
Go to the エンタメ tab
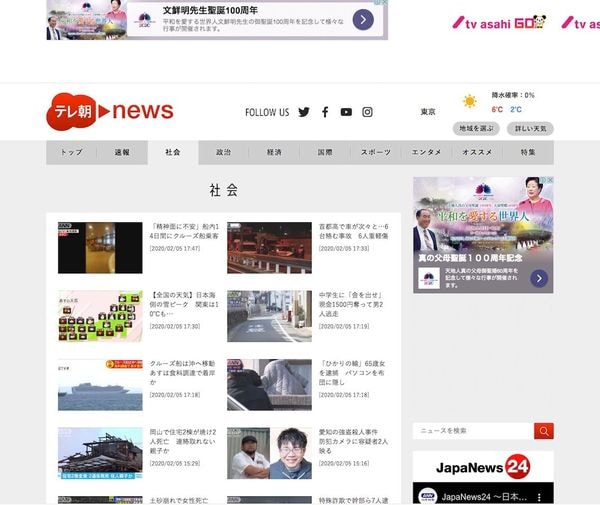(x=427, y=152)
